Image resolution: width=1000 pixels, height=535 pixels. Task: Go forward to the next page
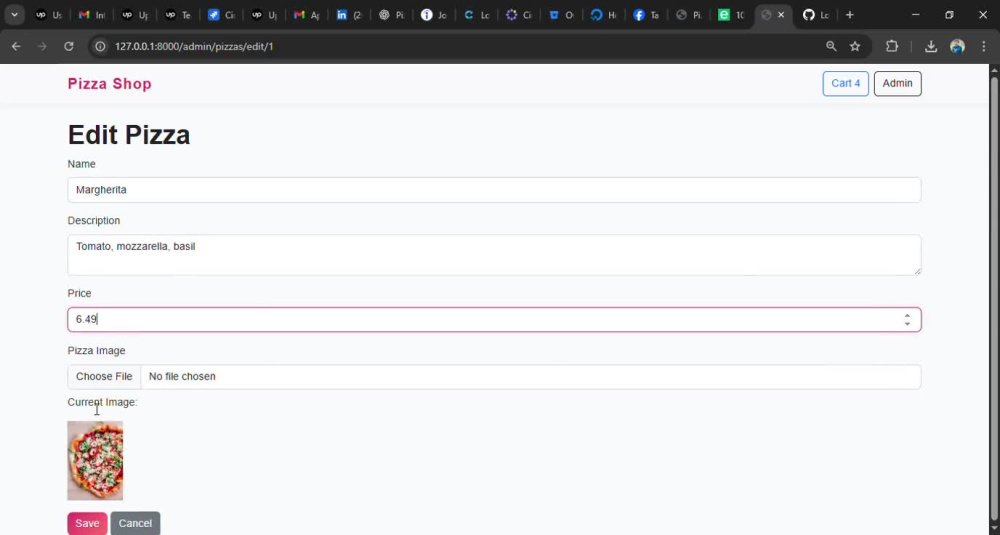(x=42, y=47)
